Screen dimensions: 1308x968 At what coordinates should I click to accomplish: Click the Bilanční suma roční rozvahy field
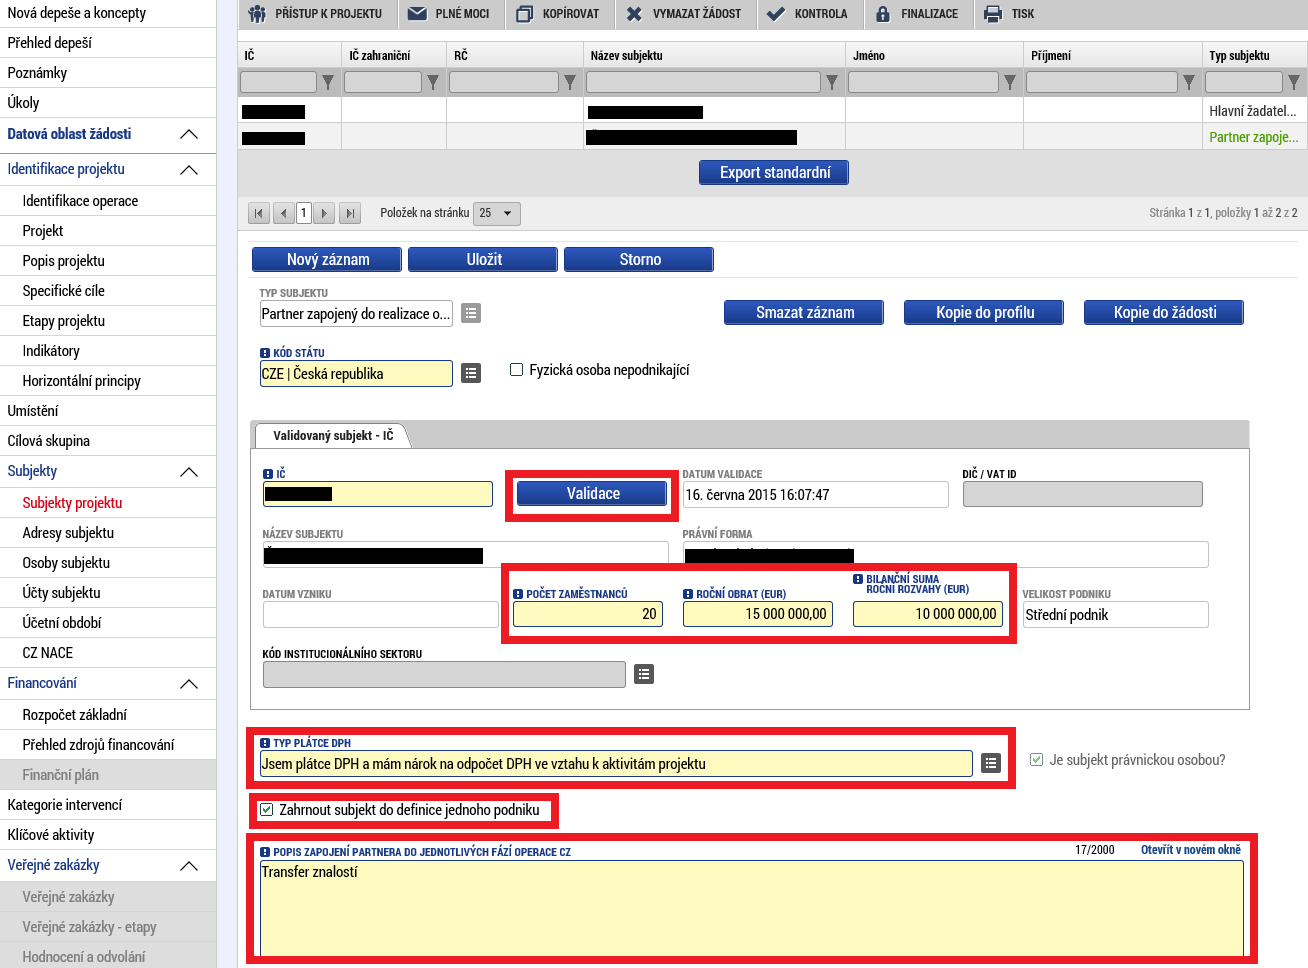point(927,614)
